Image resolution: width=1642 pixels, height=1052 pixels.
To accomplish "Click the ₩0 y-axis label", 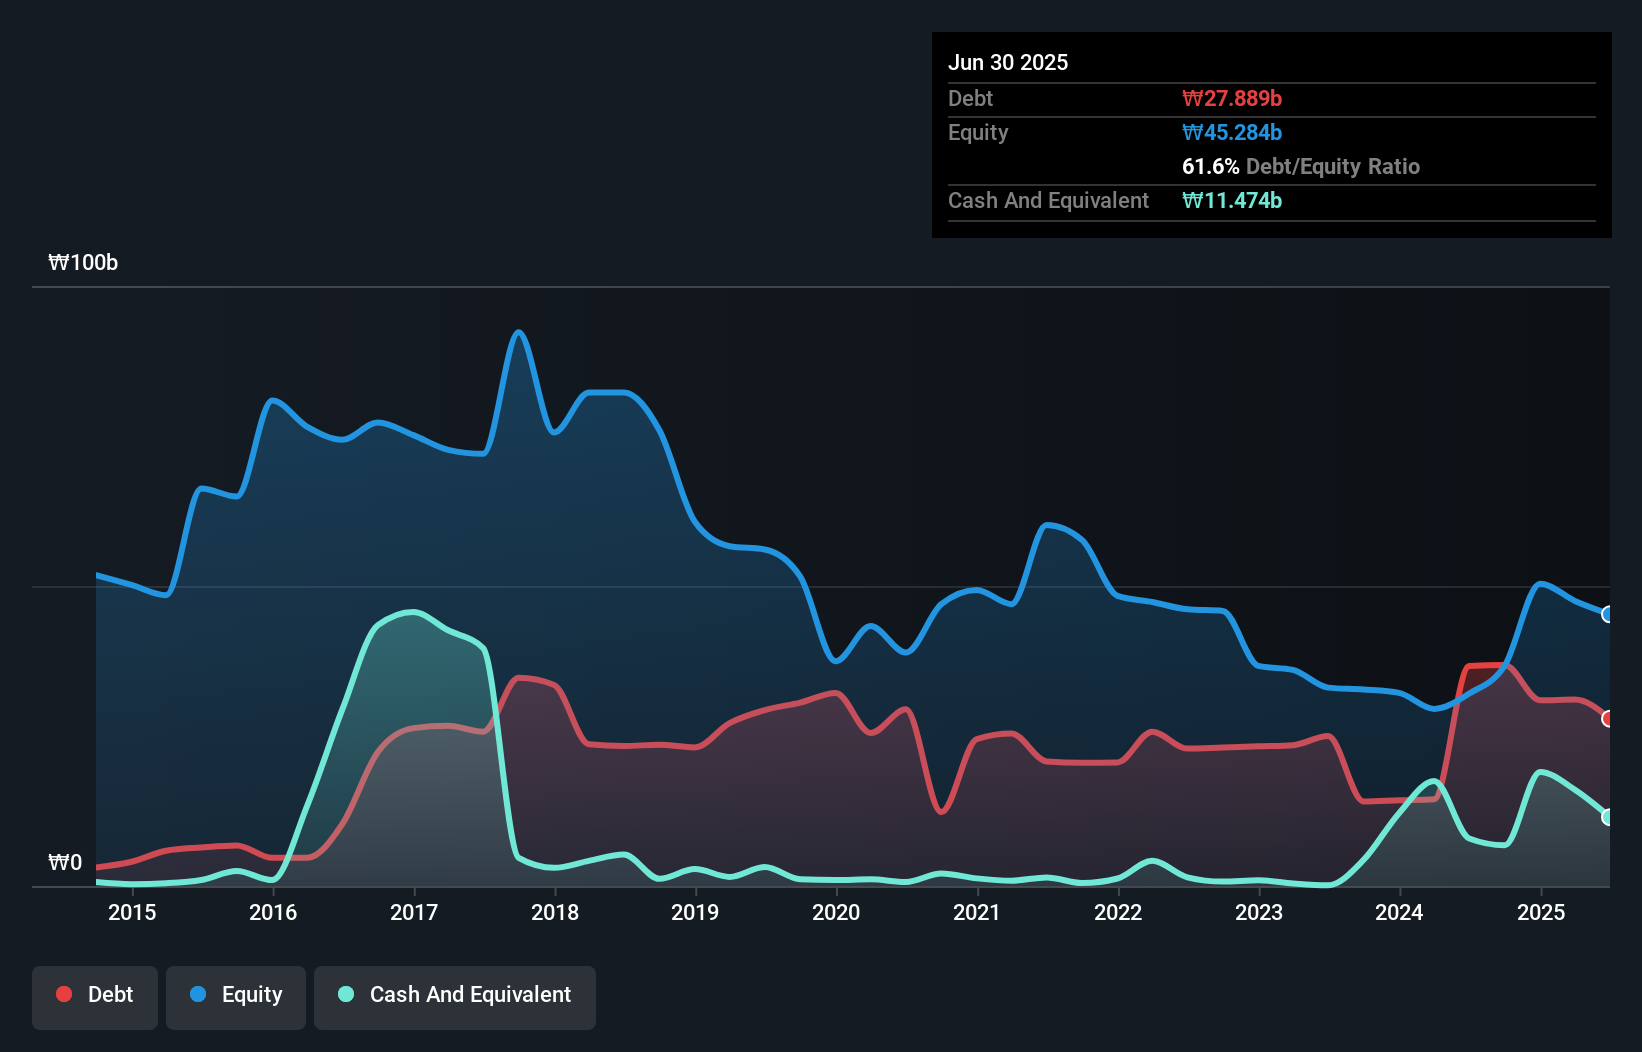I will pos(65,862).
